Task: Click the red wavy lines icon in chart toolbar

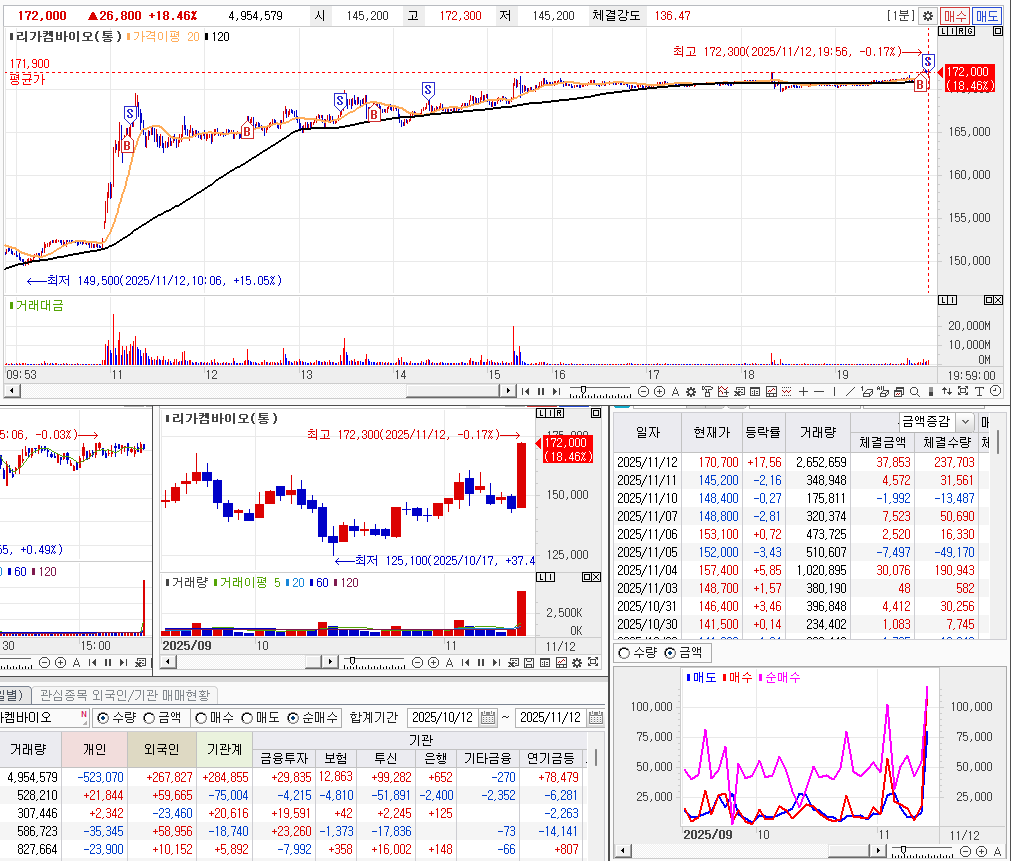Action: [786, 391]
